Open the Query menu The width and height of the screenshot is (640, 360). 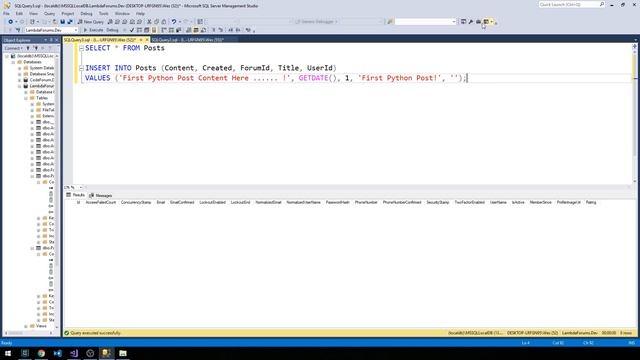tap(49, 13)
